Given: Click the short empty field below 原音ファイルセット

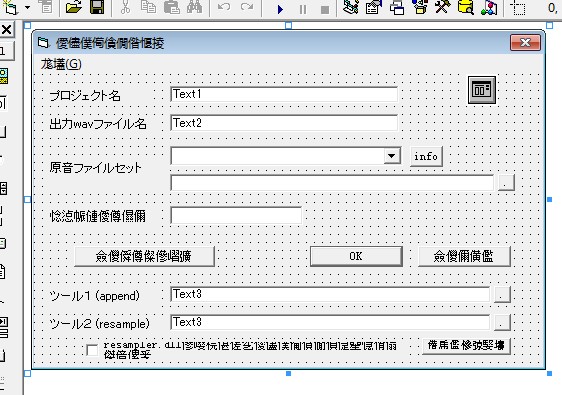Looking at the screenshot, I should coord(236,215).
